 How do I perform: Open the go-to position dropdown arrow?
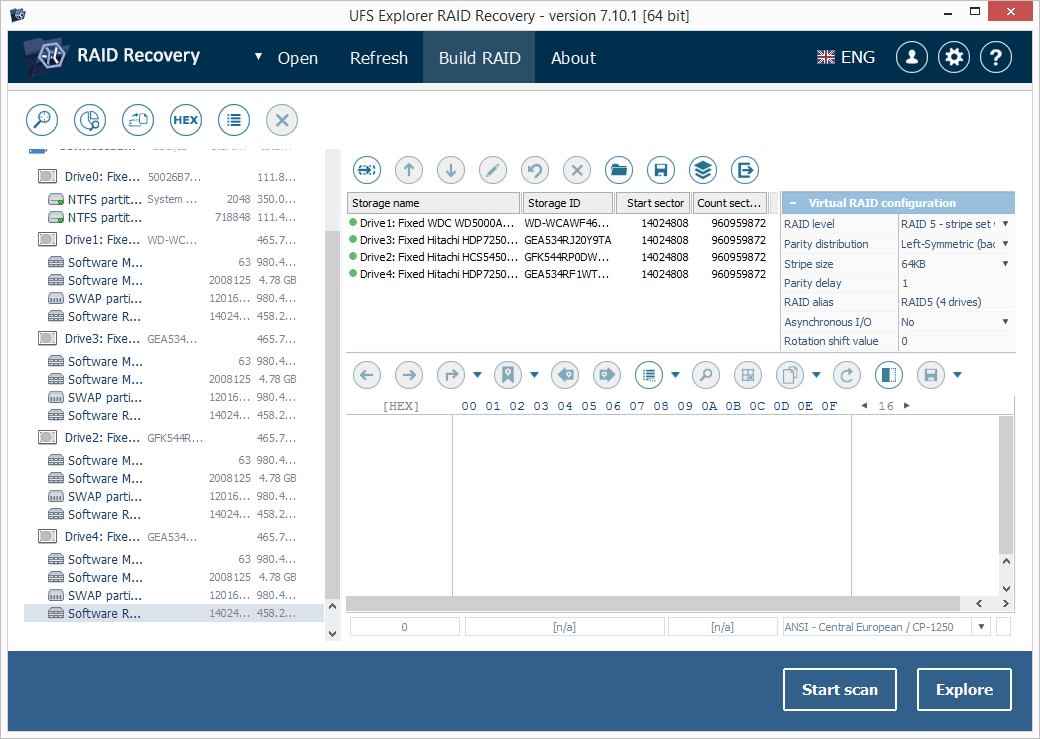coord(478,375)
